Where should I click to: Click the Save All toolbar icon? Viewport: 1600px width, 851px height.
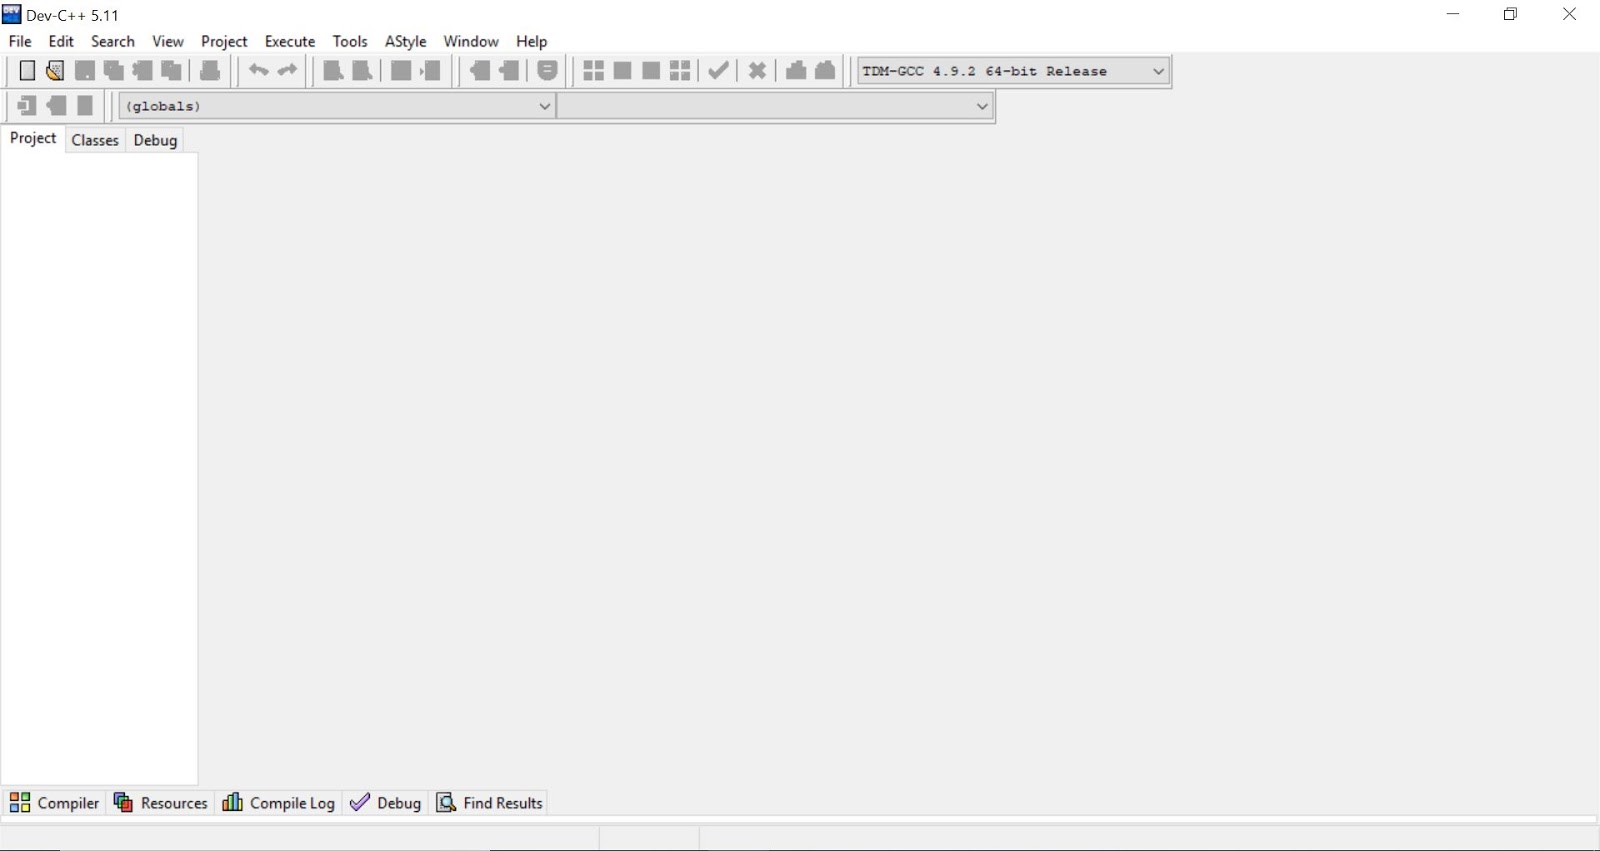[x=114, y=70]
